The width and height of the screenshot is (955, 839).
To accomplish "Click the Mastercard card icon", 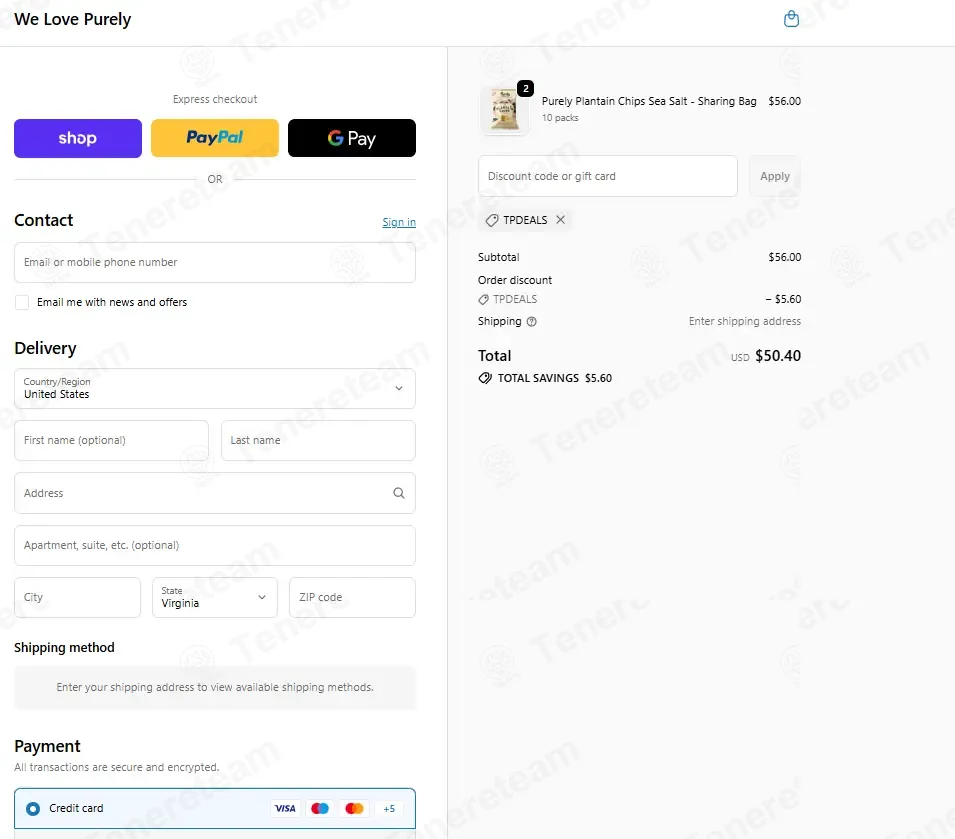I will [x=354, y=809].
